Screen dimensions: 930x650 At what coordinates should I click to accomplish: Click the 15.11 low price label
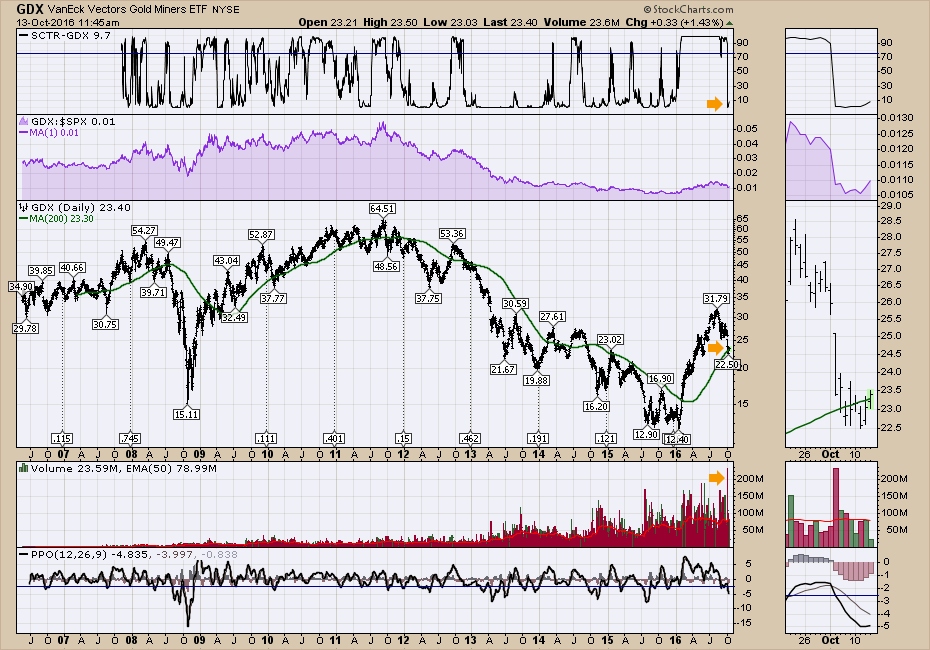(186, 415)
